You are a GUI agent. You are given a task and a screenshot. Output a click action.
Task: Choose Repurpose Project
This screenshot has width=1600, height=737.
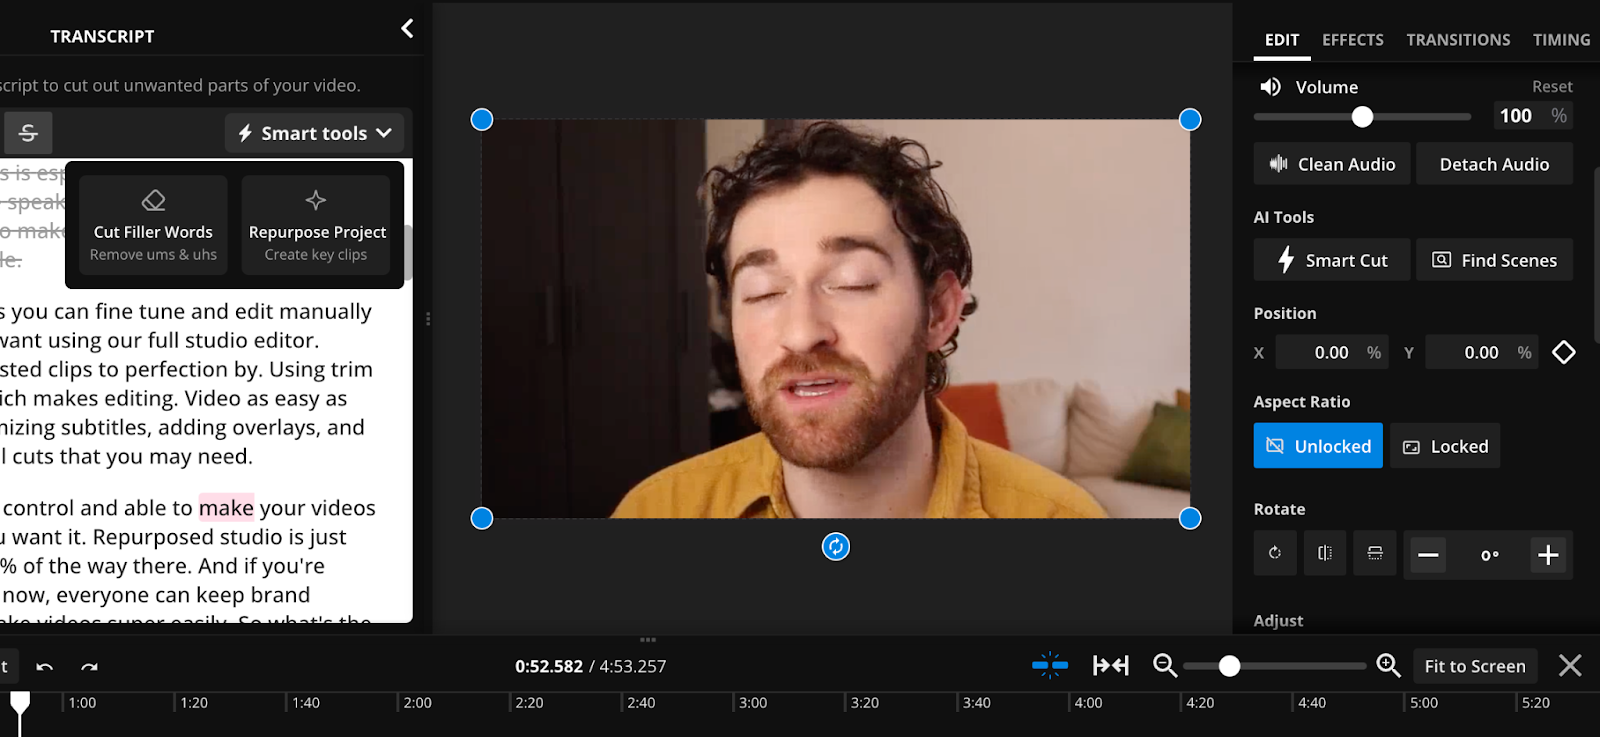coord(316,225)
